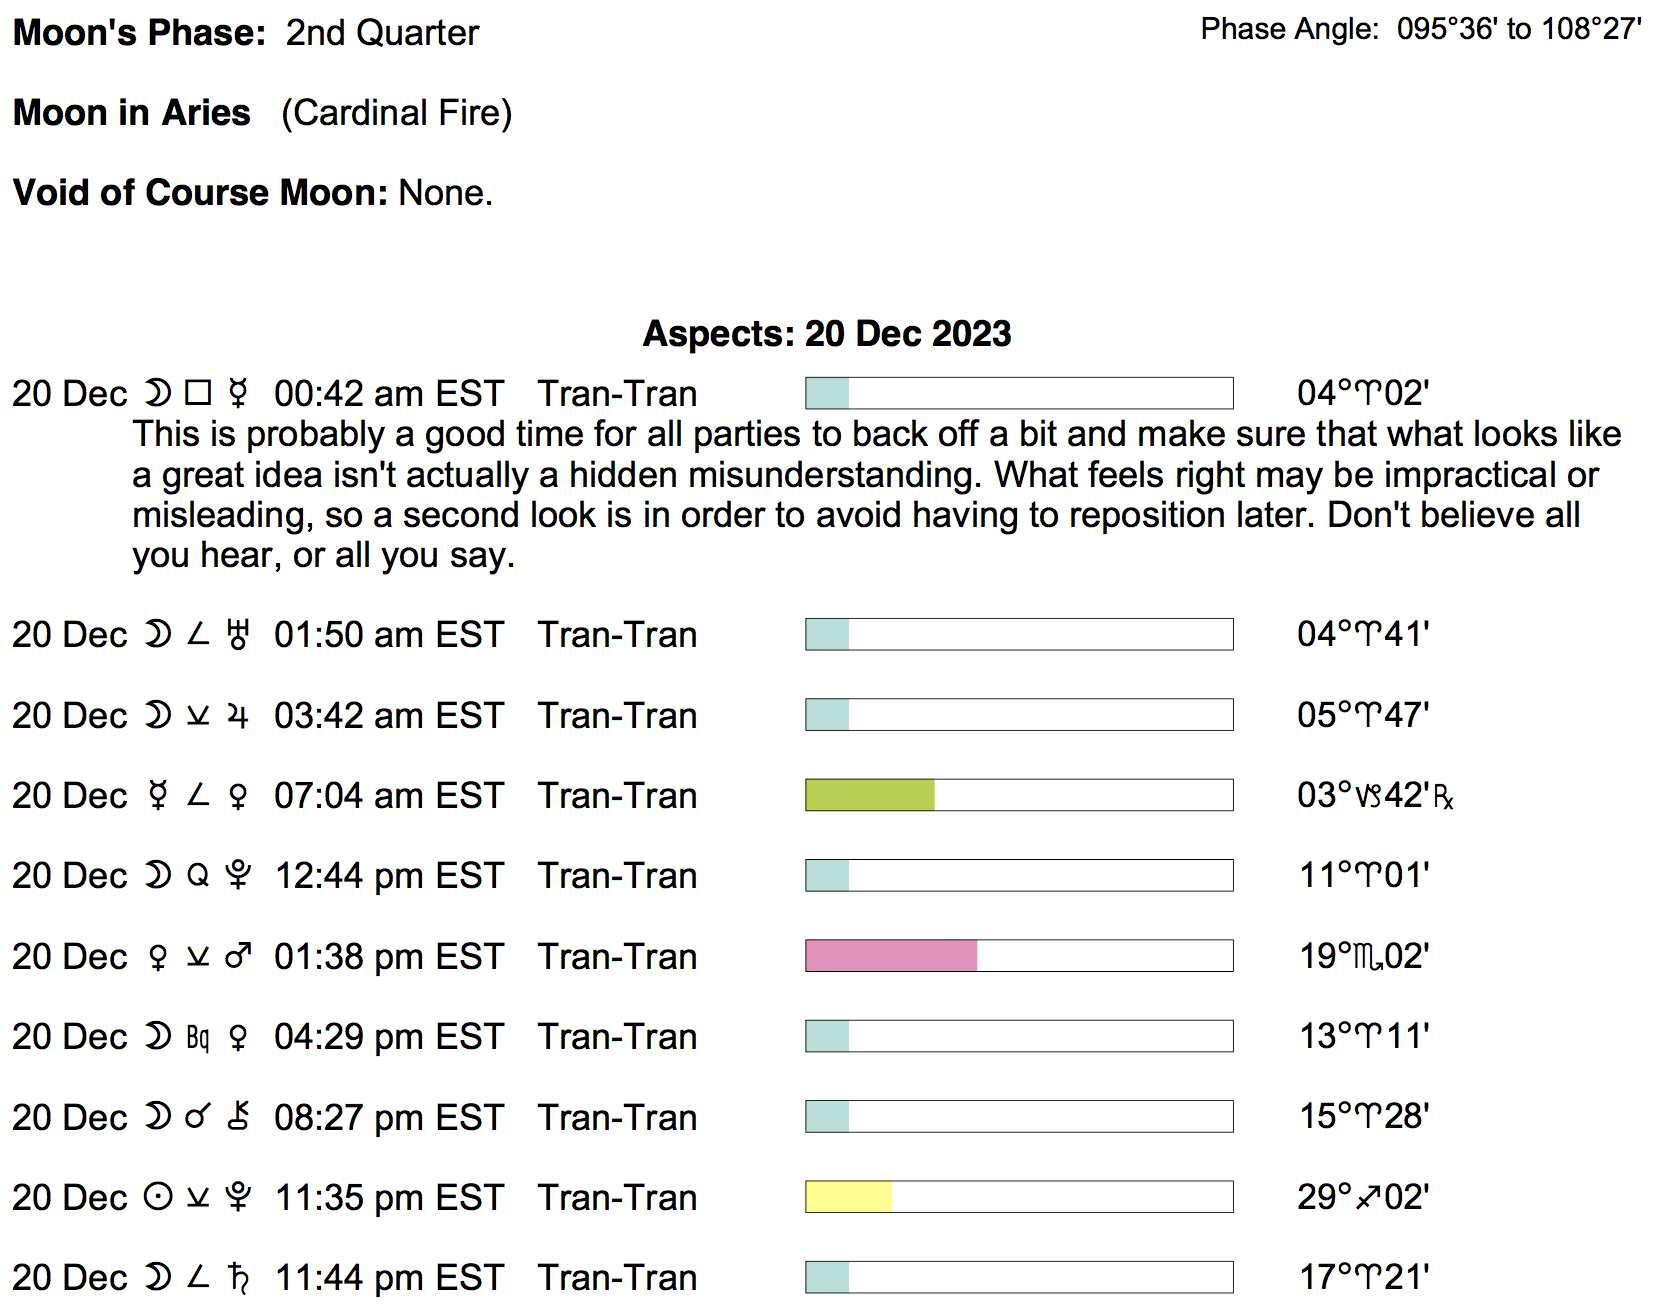Click the Chiron glyph in 08:27 pm row
The image size is (1656, 1312).
click(x=238, y=1117)
